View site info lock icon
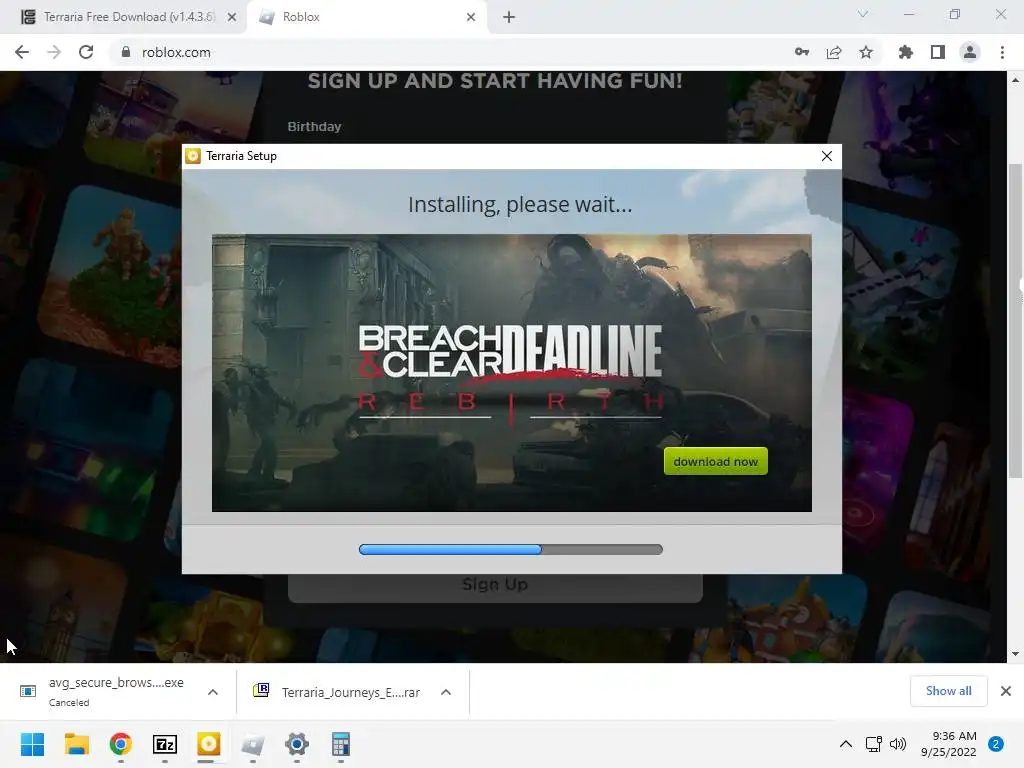Screen dimensions: 1024x768 pyautogui.click(x=126, y=52)
